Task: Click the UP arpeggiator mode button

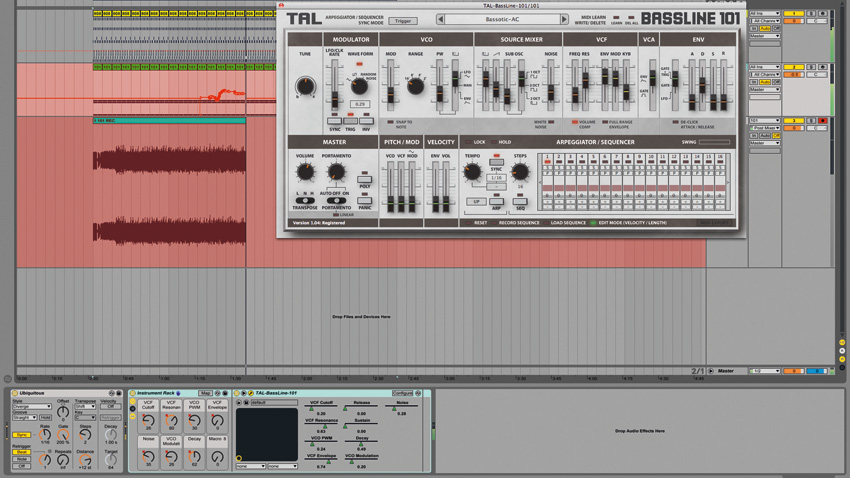Action: point(476,202)
